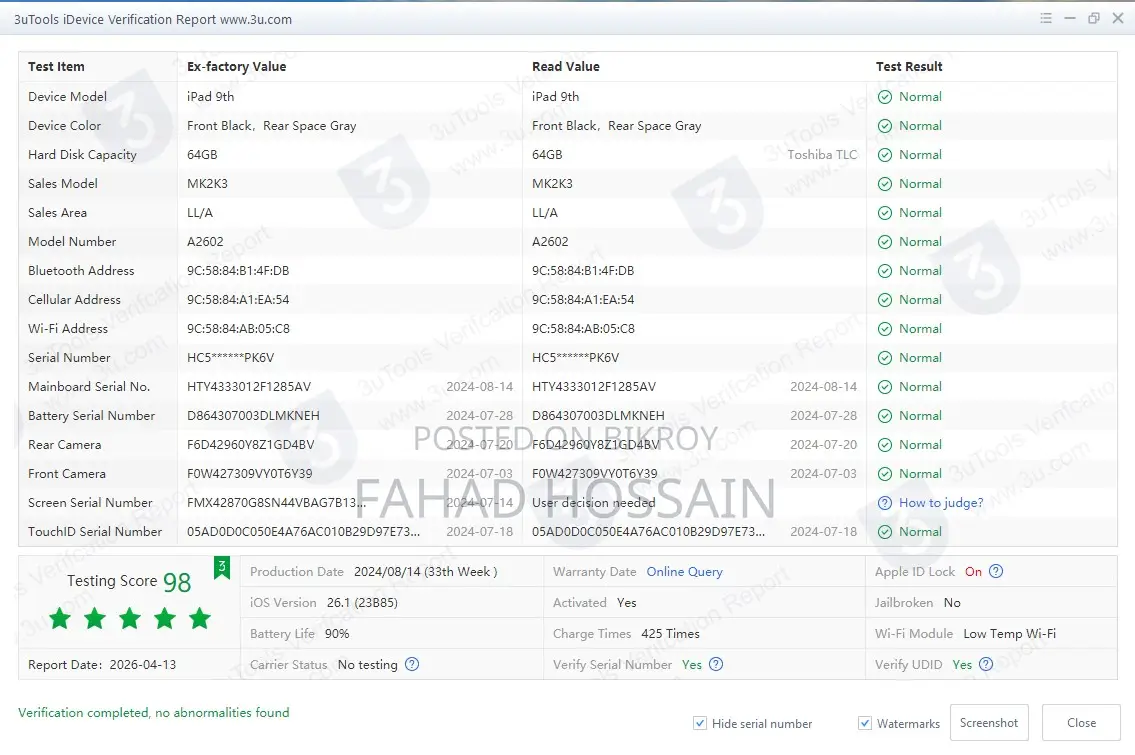The width and height of the screenshot is (1135, 755).
Task: Click the check icon in TouchID Serial Number row
Action: tap(885, 531)
